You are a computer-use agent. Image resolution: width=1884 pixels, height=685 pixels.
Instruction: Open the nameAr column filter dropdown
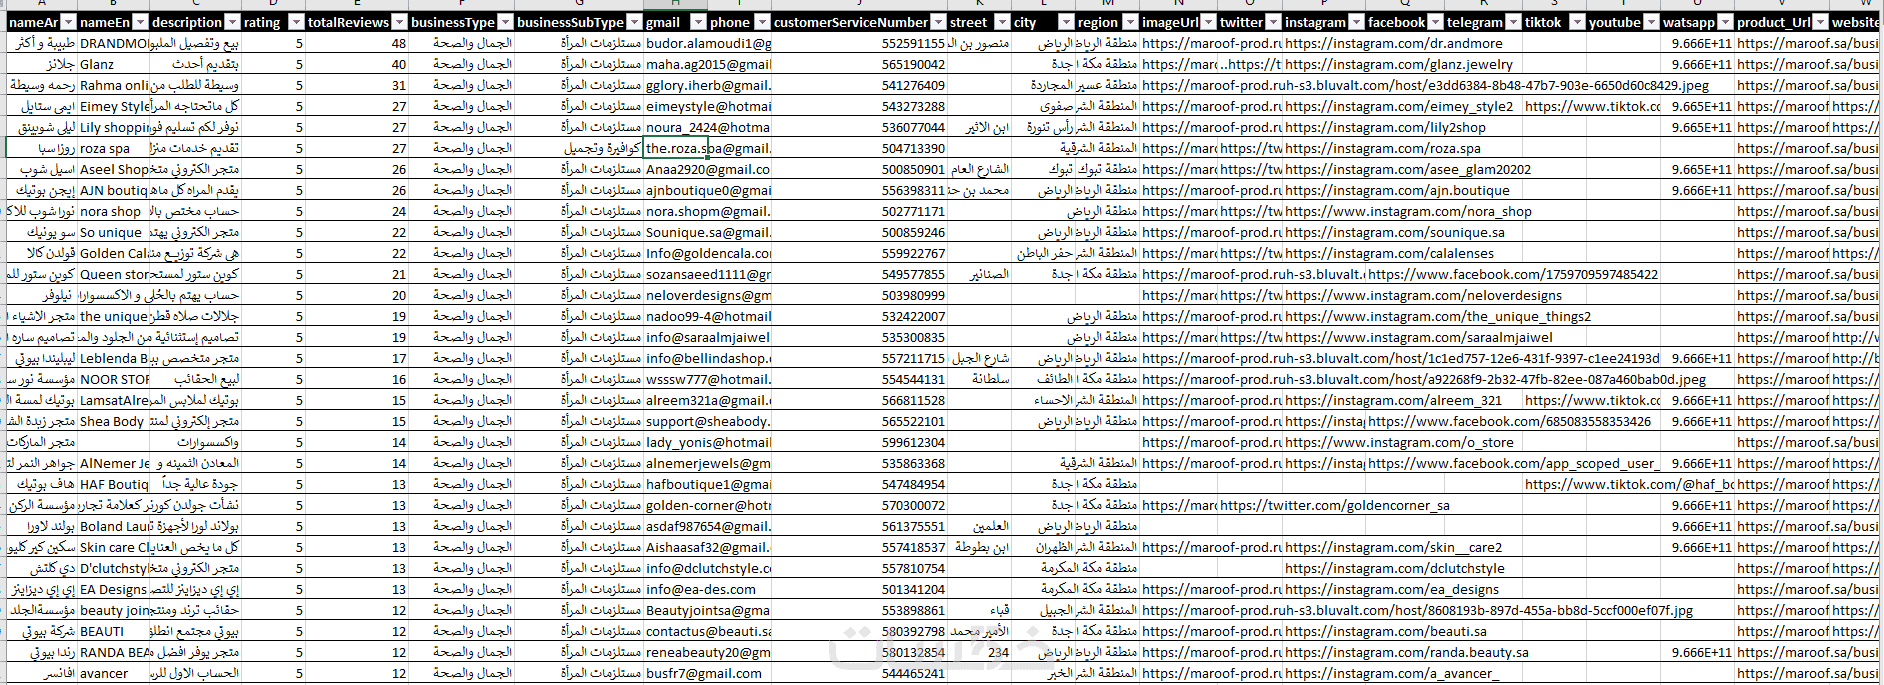pyautogui.click(x=69, y=22)
